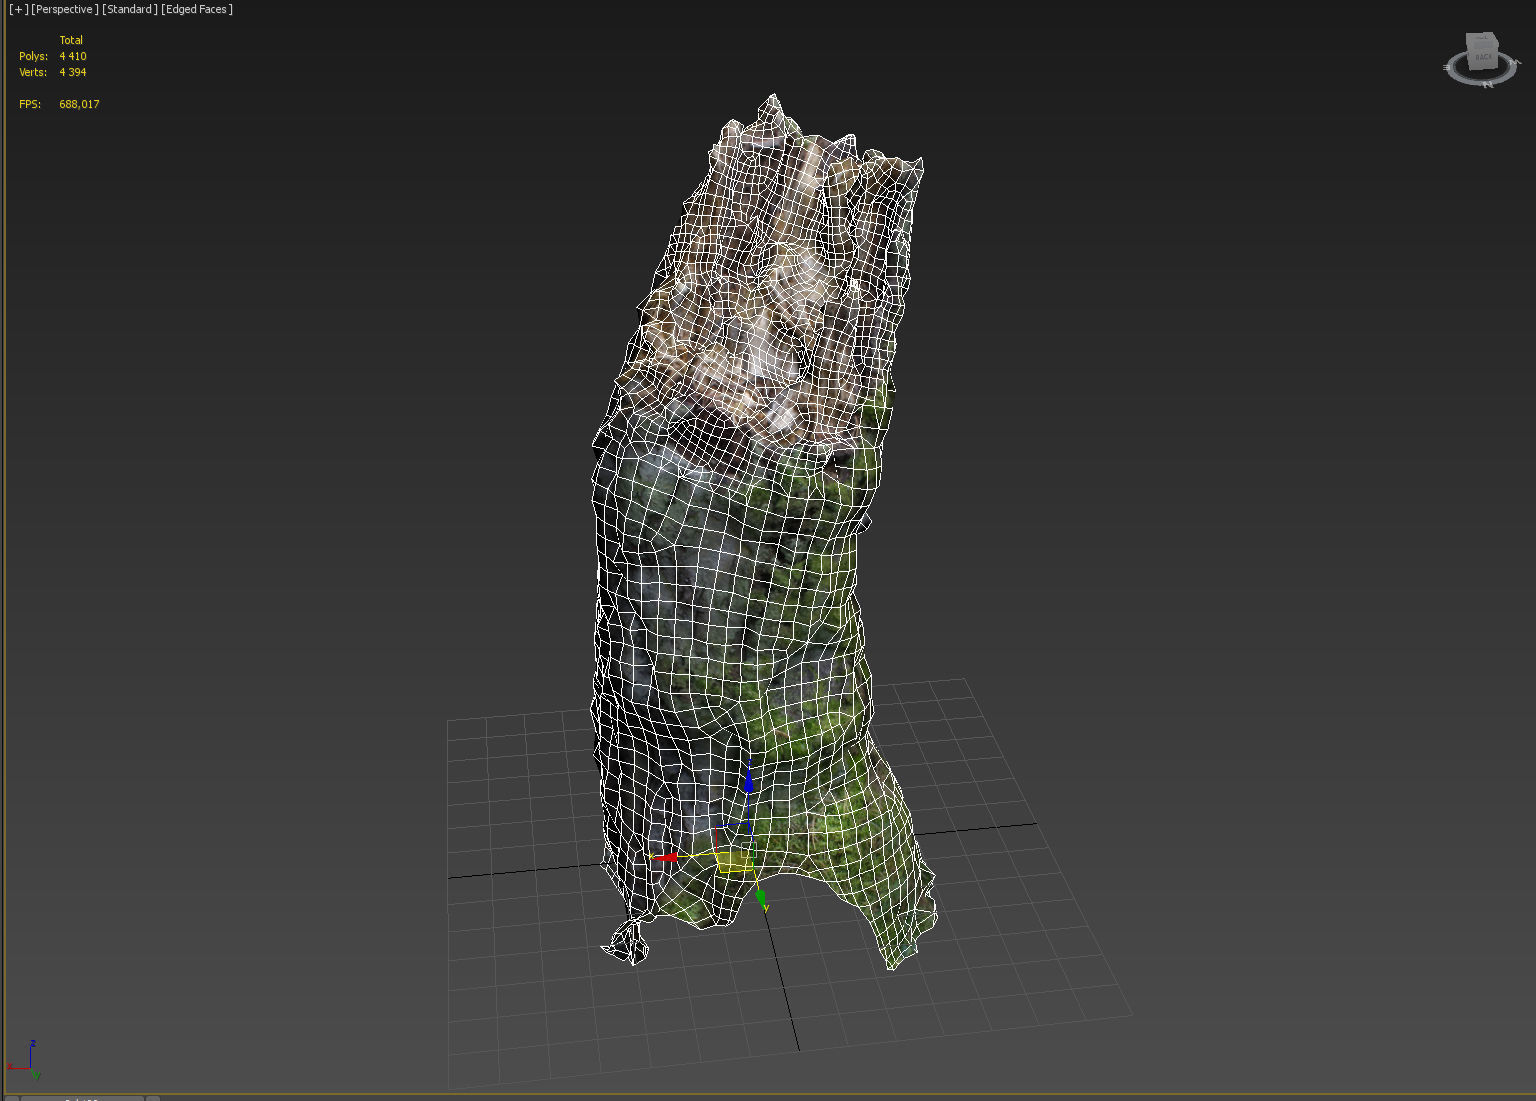Screen dimensions: 1536x1101
Task: Click the Polys count value 4 410
Action: pyautogui.click(x=73, y=56)
